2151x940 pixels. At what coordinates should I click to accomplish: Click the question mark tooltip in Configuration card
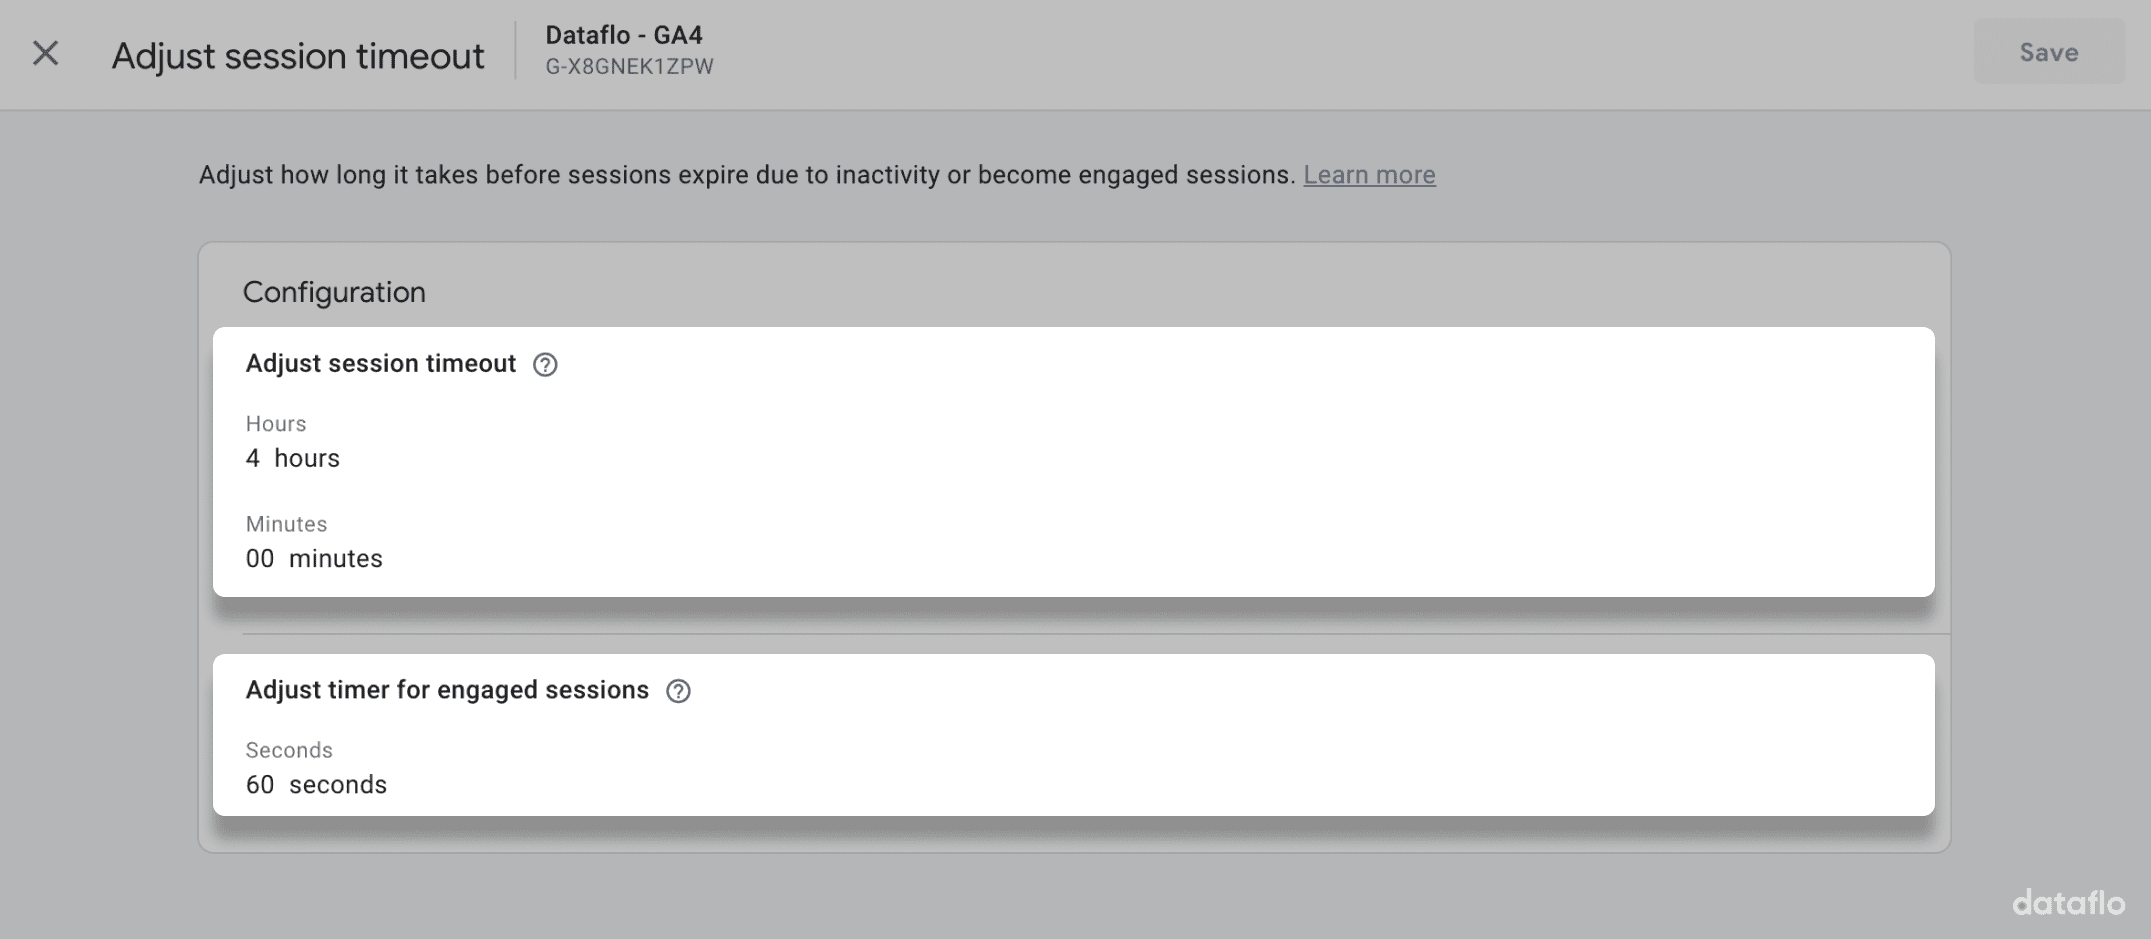[545, 365]
